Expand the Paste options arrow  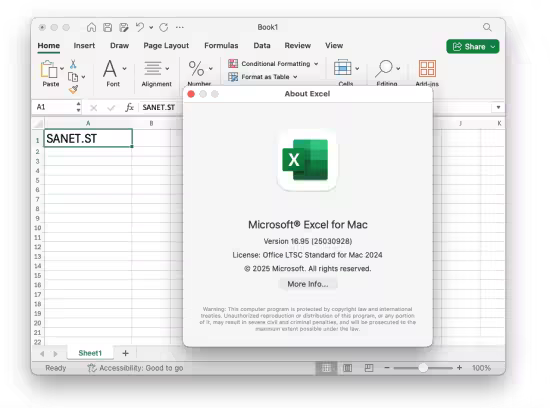pos(62,68)
